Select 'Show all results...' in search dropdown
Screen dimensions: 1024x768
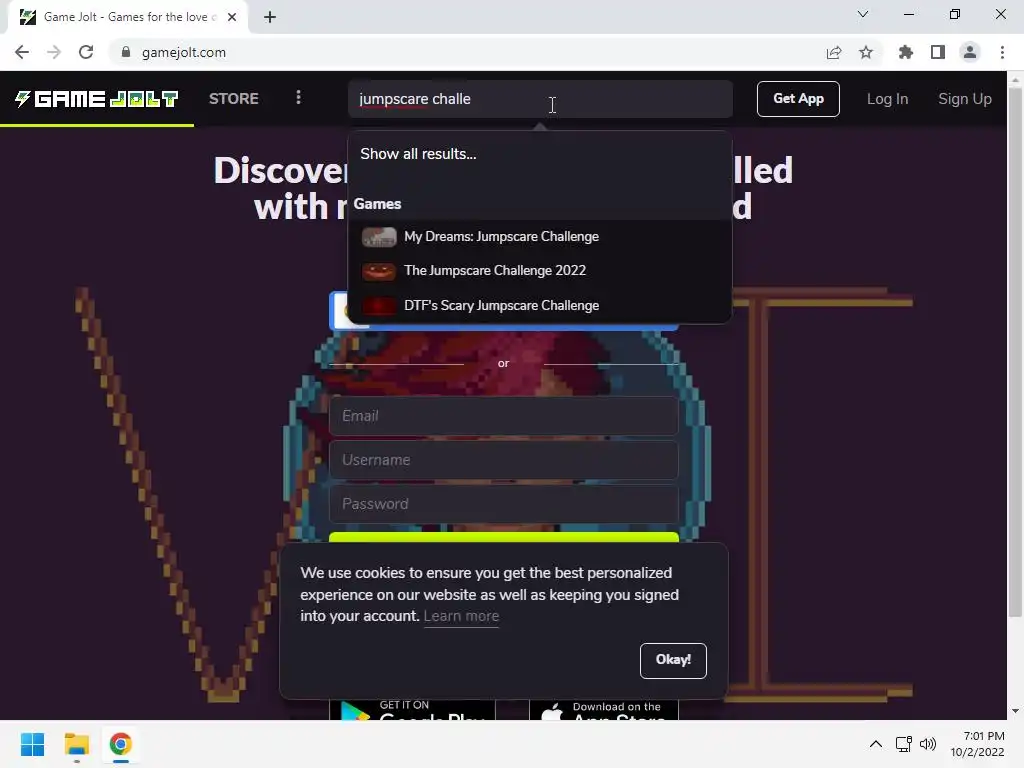pyautogui.click(x=418, y=154)
